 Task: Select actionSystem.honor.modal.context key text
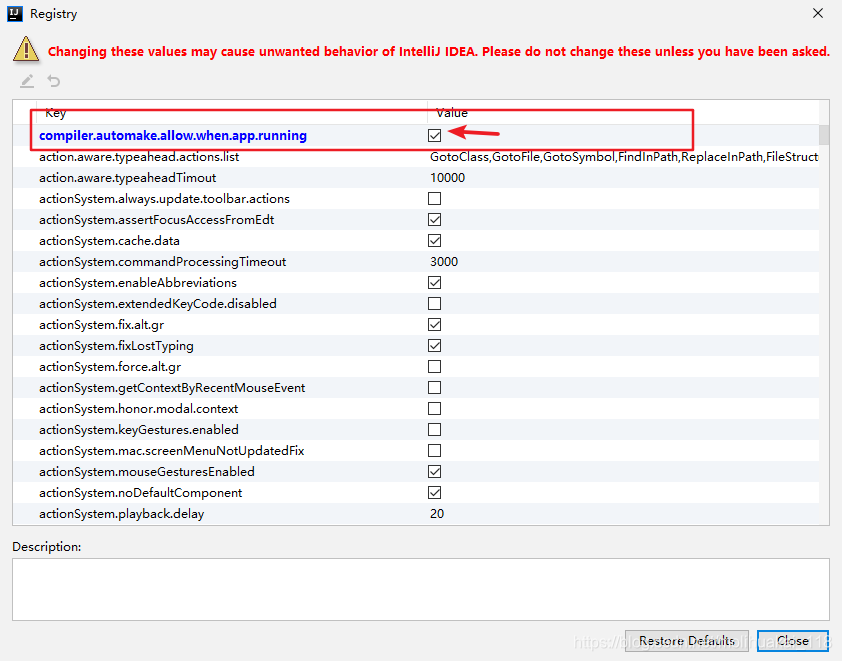(x=139, y=409)
